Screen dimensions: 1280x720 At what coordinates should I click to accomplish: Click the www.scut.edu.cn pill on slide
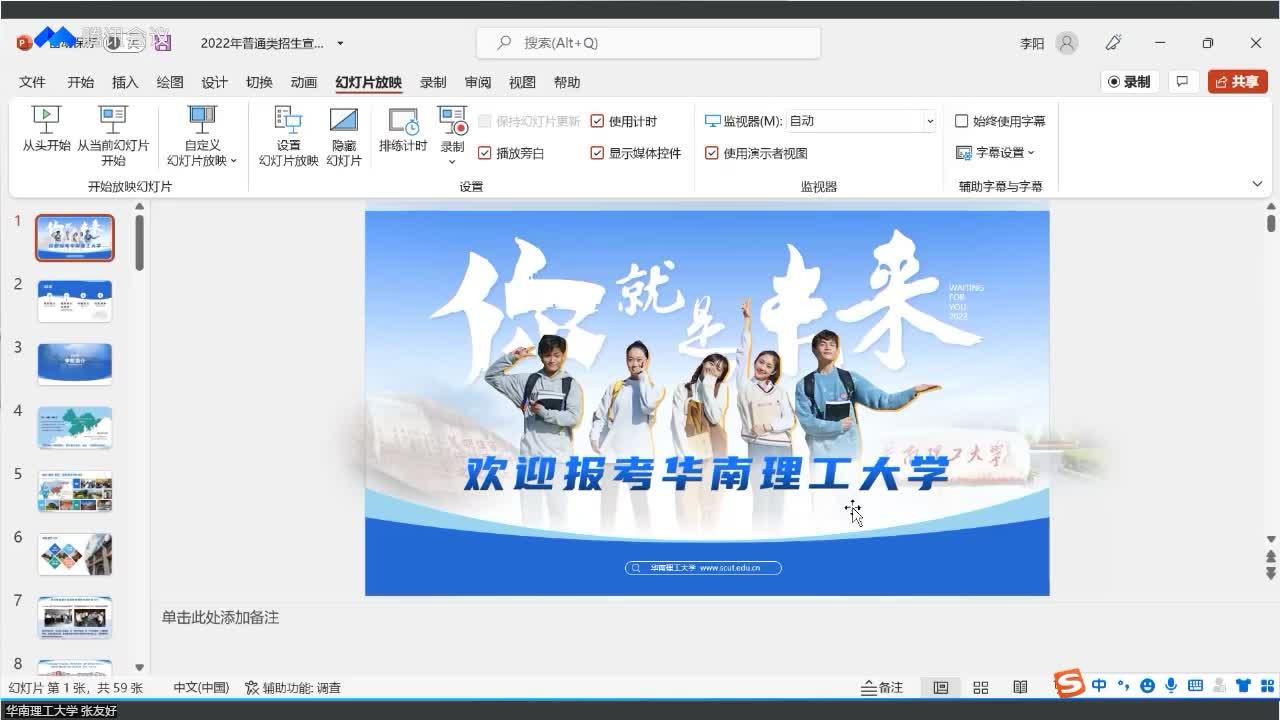703,568
